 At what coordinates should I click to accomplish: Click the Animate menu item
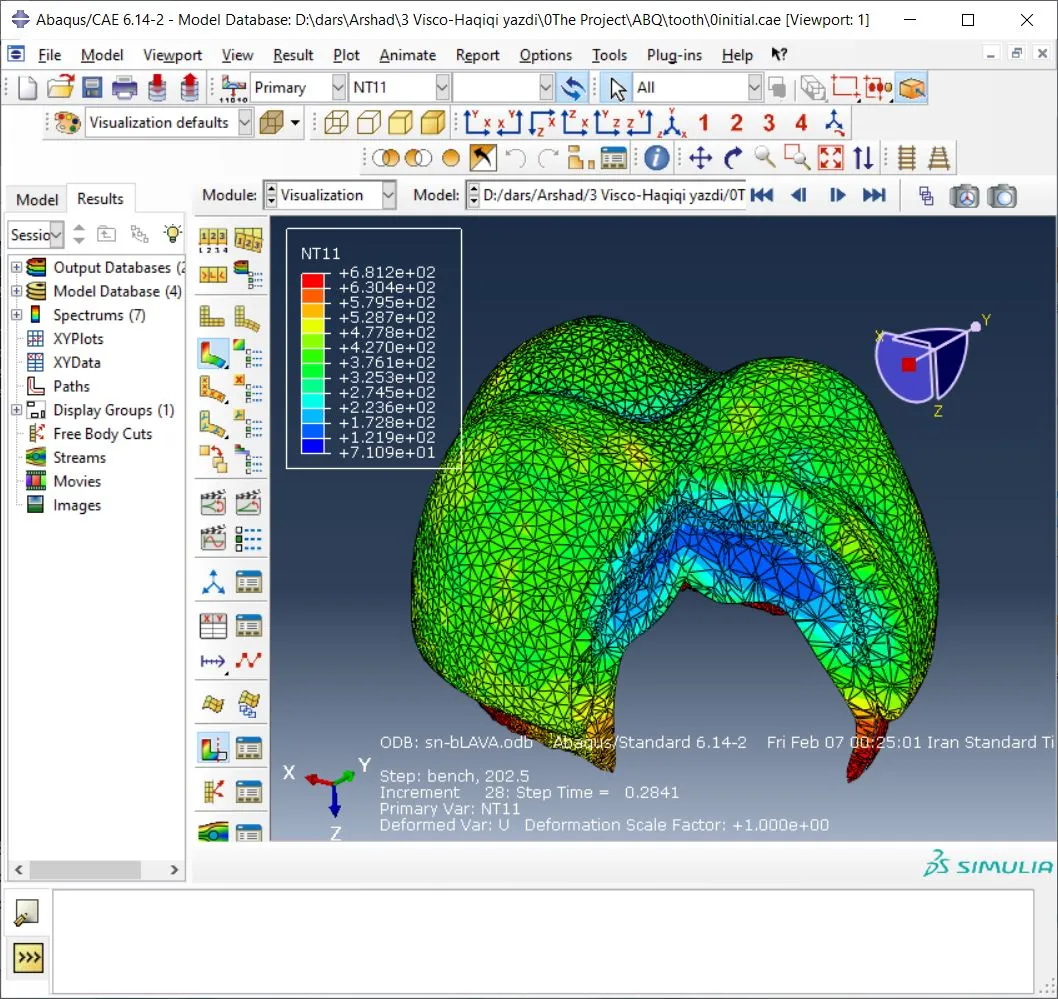(x=407, y=55)
